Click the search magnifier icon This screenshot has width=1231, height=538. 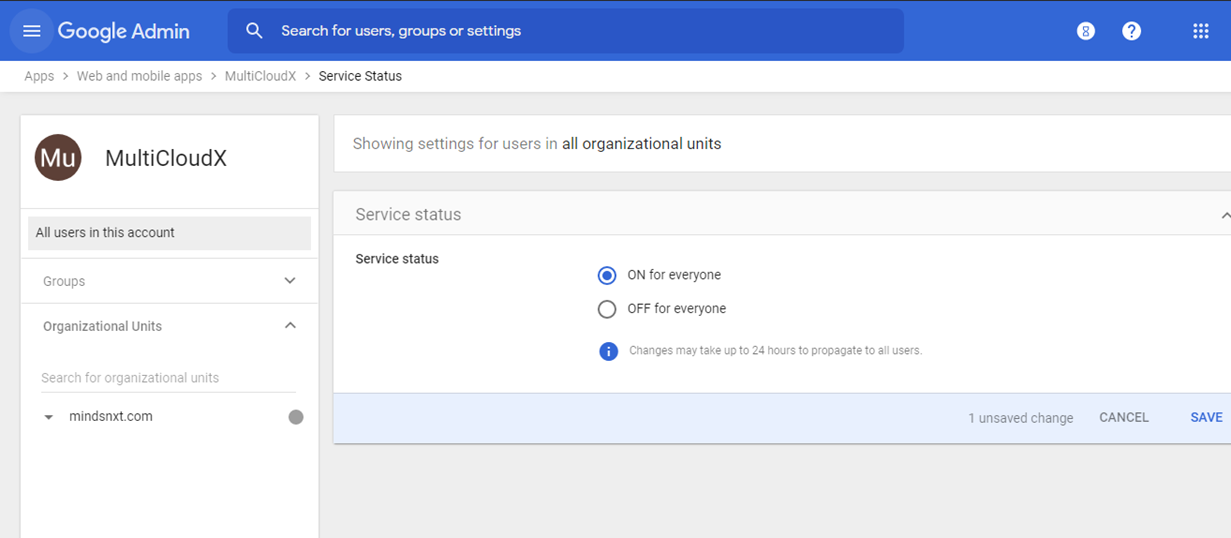[x=254, y=31]
